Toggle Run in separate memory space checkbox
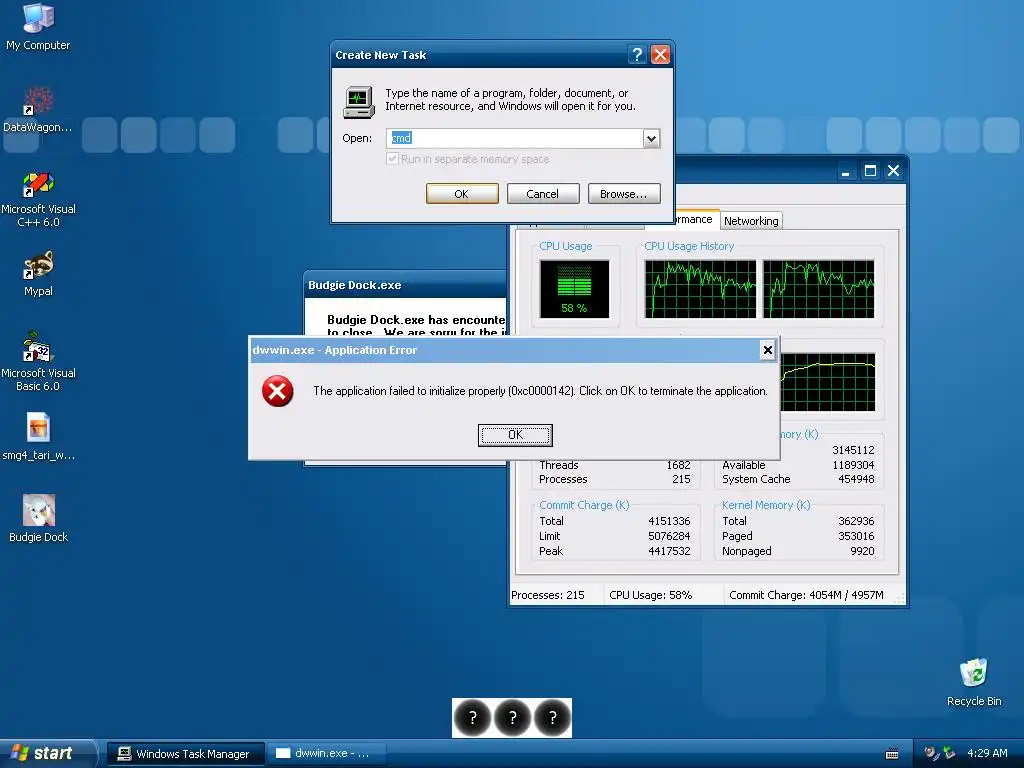This screenshot has height=768, width=1024. tap(392, 159)
